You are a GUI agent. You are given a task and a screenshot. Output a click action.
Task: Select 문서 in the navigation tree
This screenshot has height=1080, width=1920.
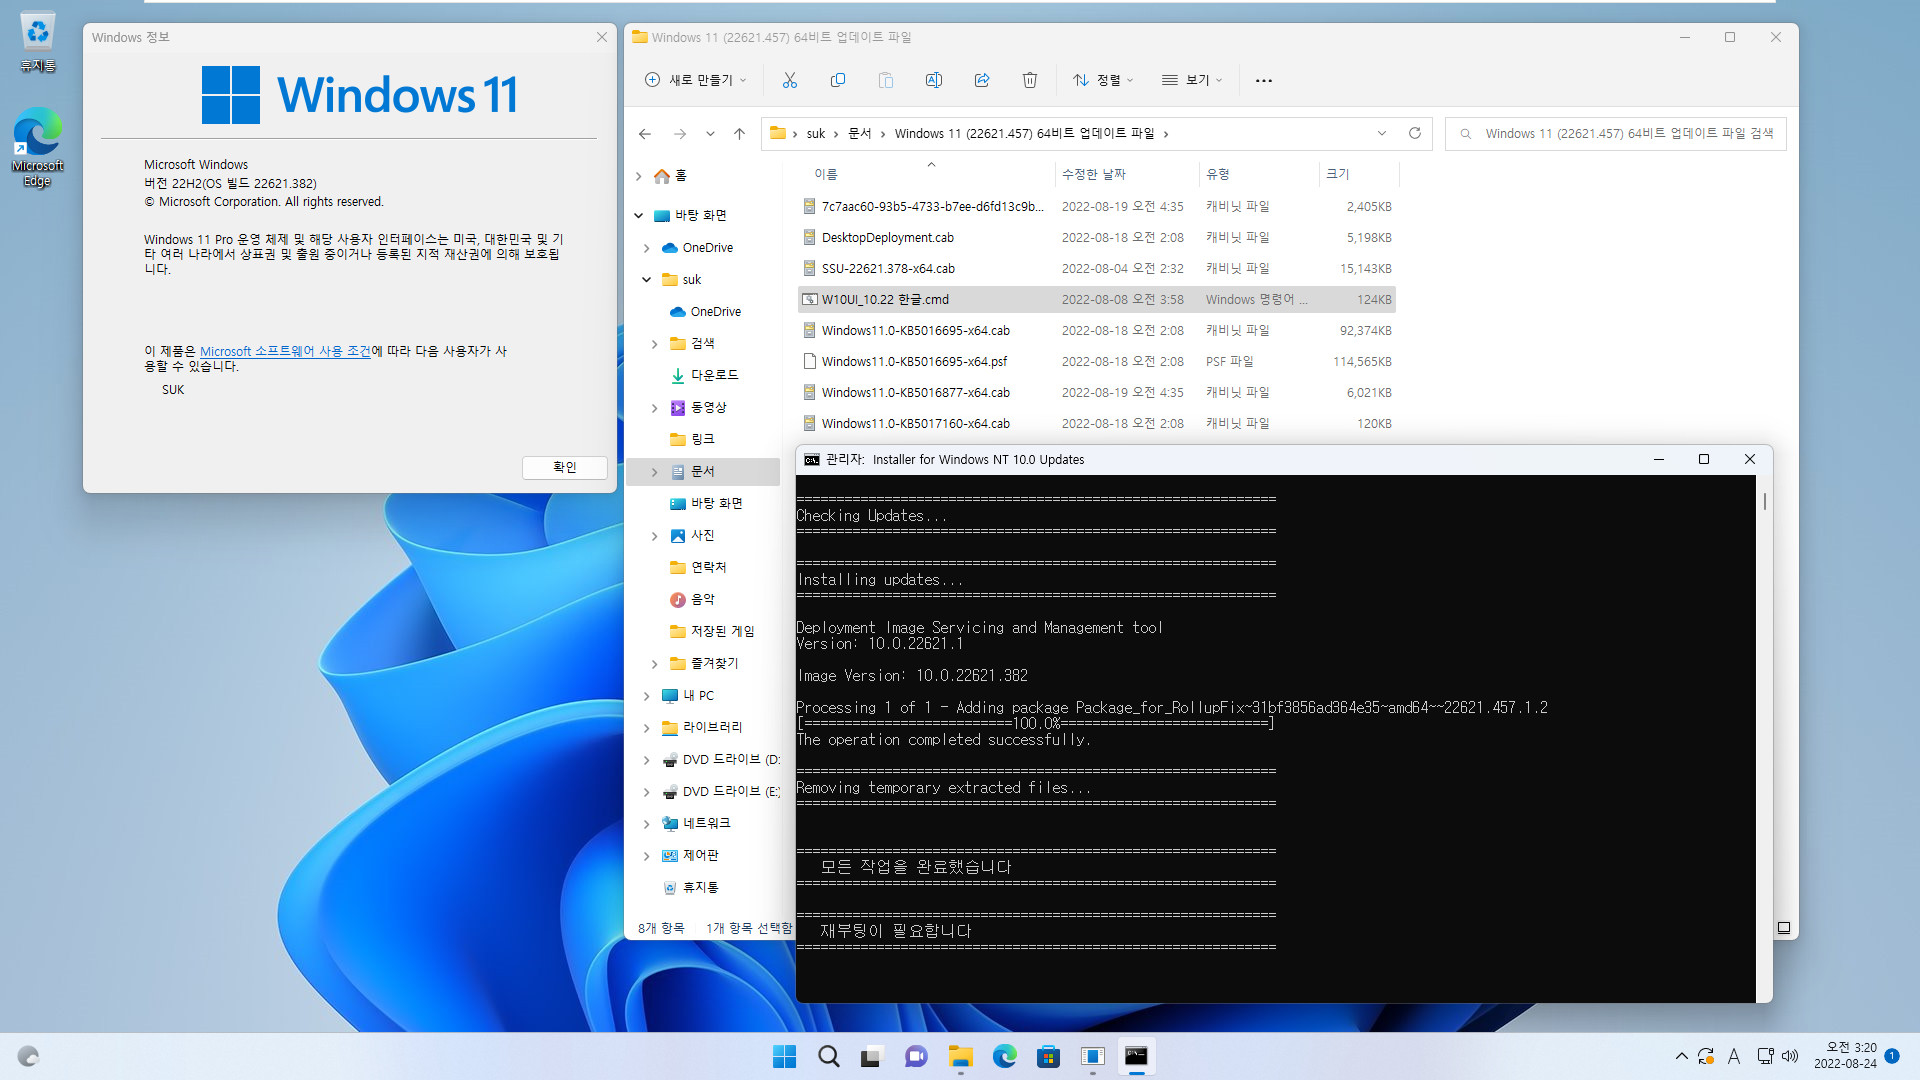coord(702,471)
